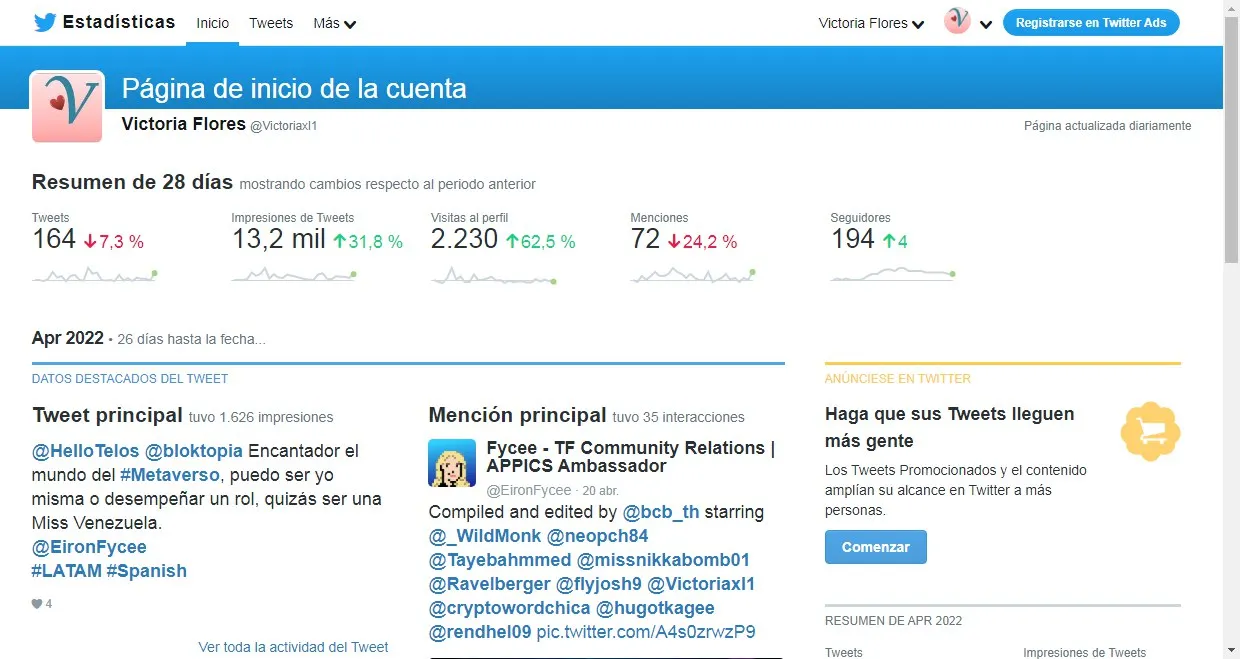Image resolution: width=1240 pixels, height=659 pixels.
Task: Click the @hugotkagee mention
Action: click(x=656, y=608)
